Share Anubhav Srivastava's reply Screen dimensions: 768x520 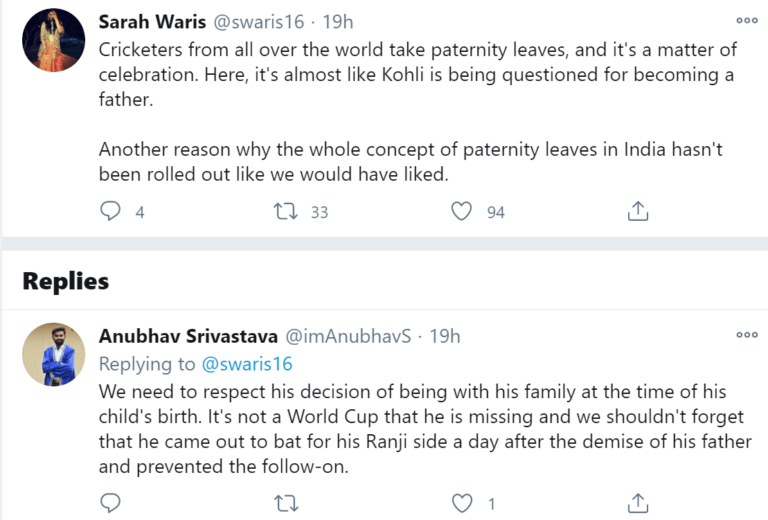[x=638, y=501]
